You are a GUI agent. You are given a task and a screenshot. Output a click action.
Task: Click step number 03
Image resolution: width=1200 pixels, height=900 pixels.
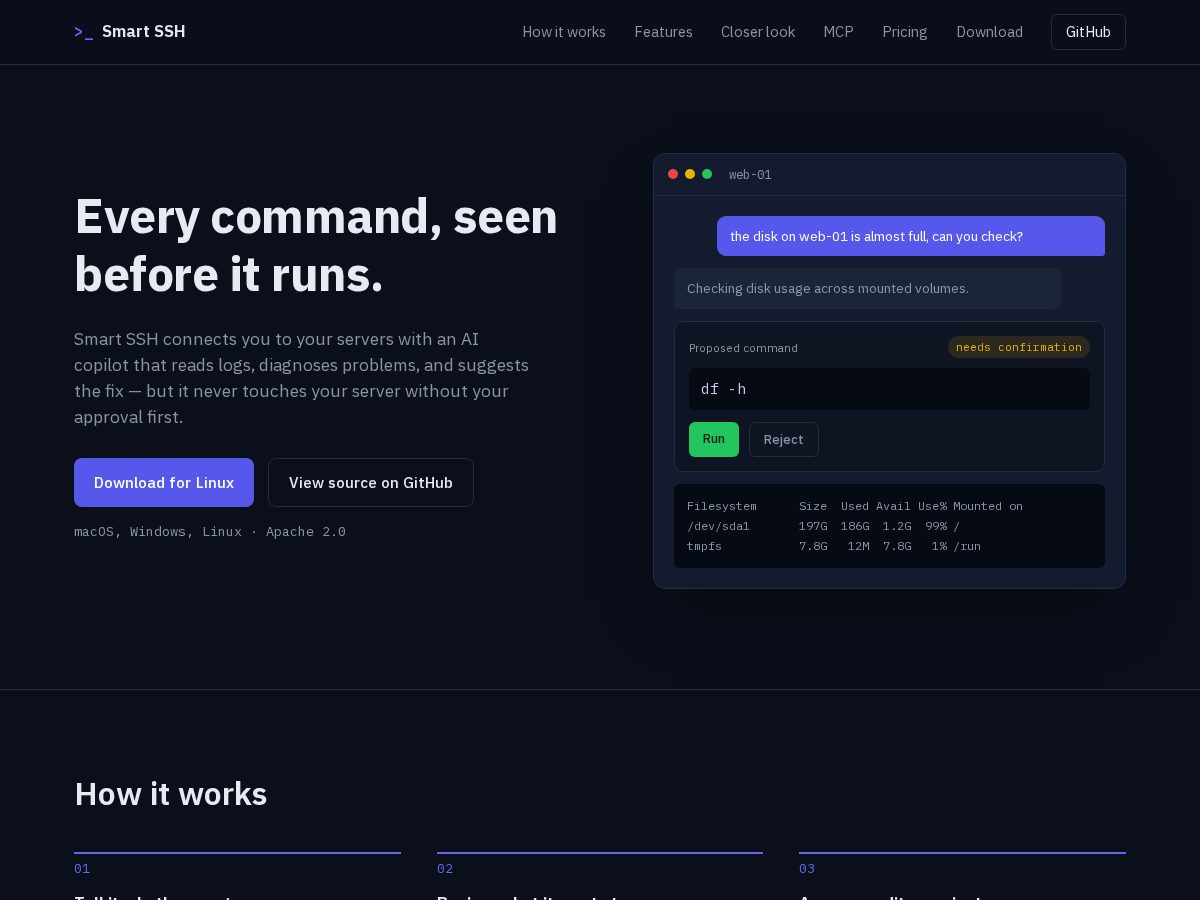(x=807, y=868)
